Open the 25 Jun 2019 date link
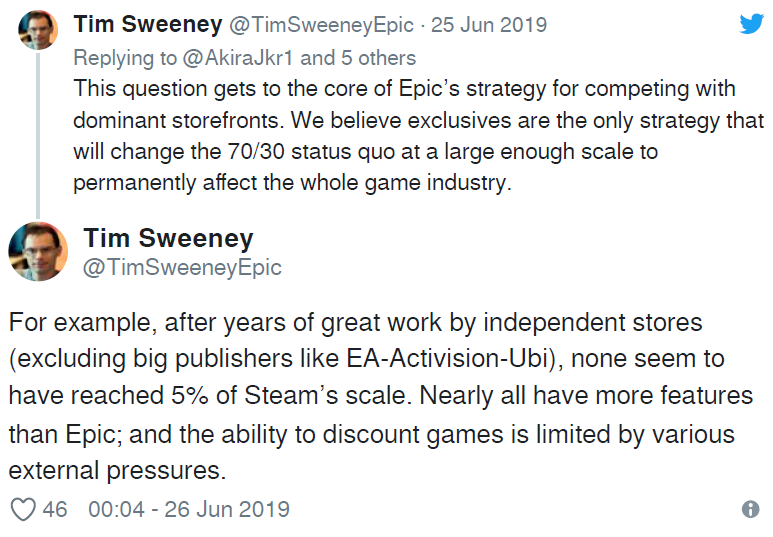 click(x=489, y=25)
